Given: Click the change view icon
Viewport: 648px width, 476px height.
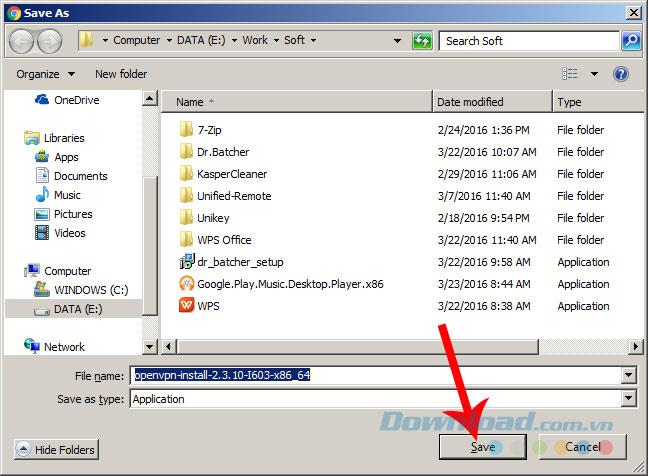Looking at the screenshot, I should point(570,74).
